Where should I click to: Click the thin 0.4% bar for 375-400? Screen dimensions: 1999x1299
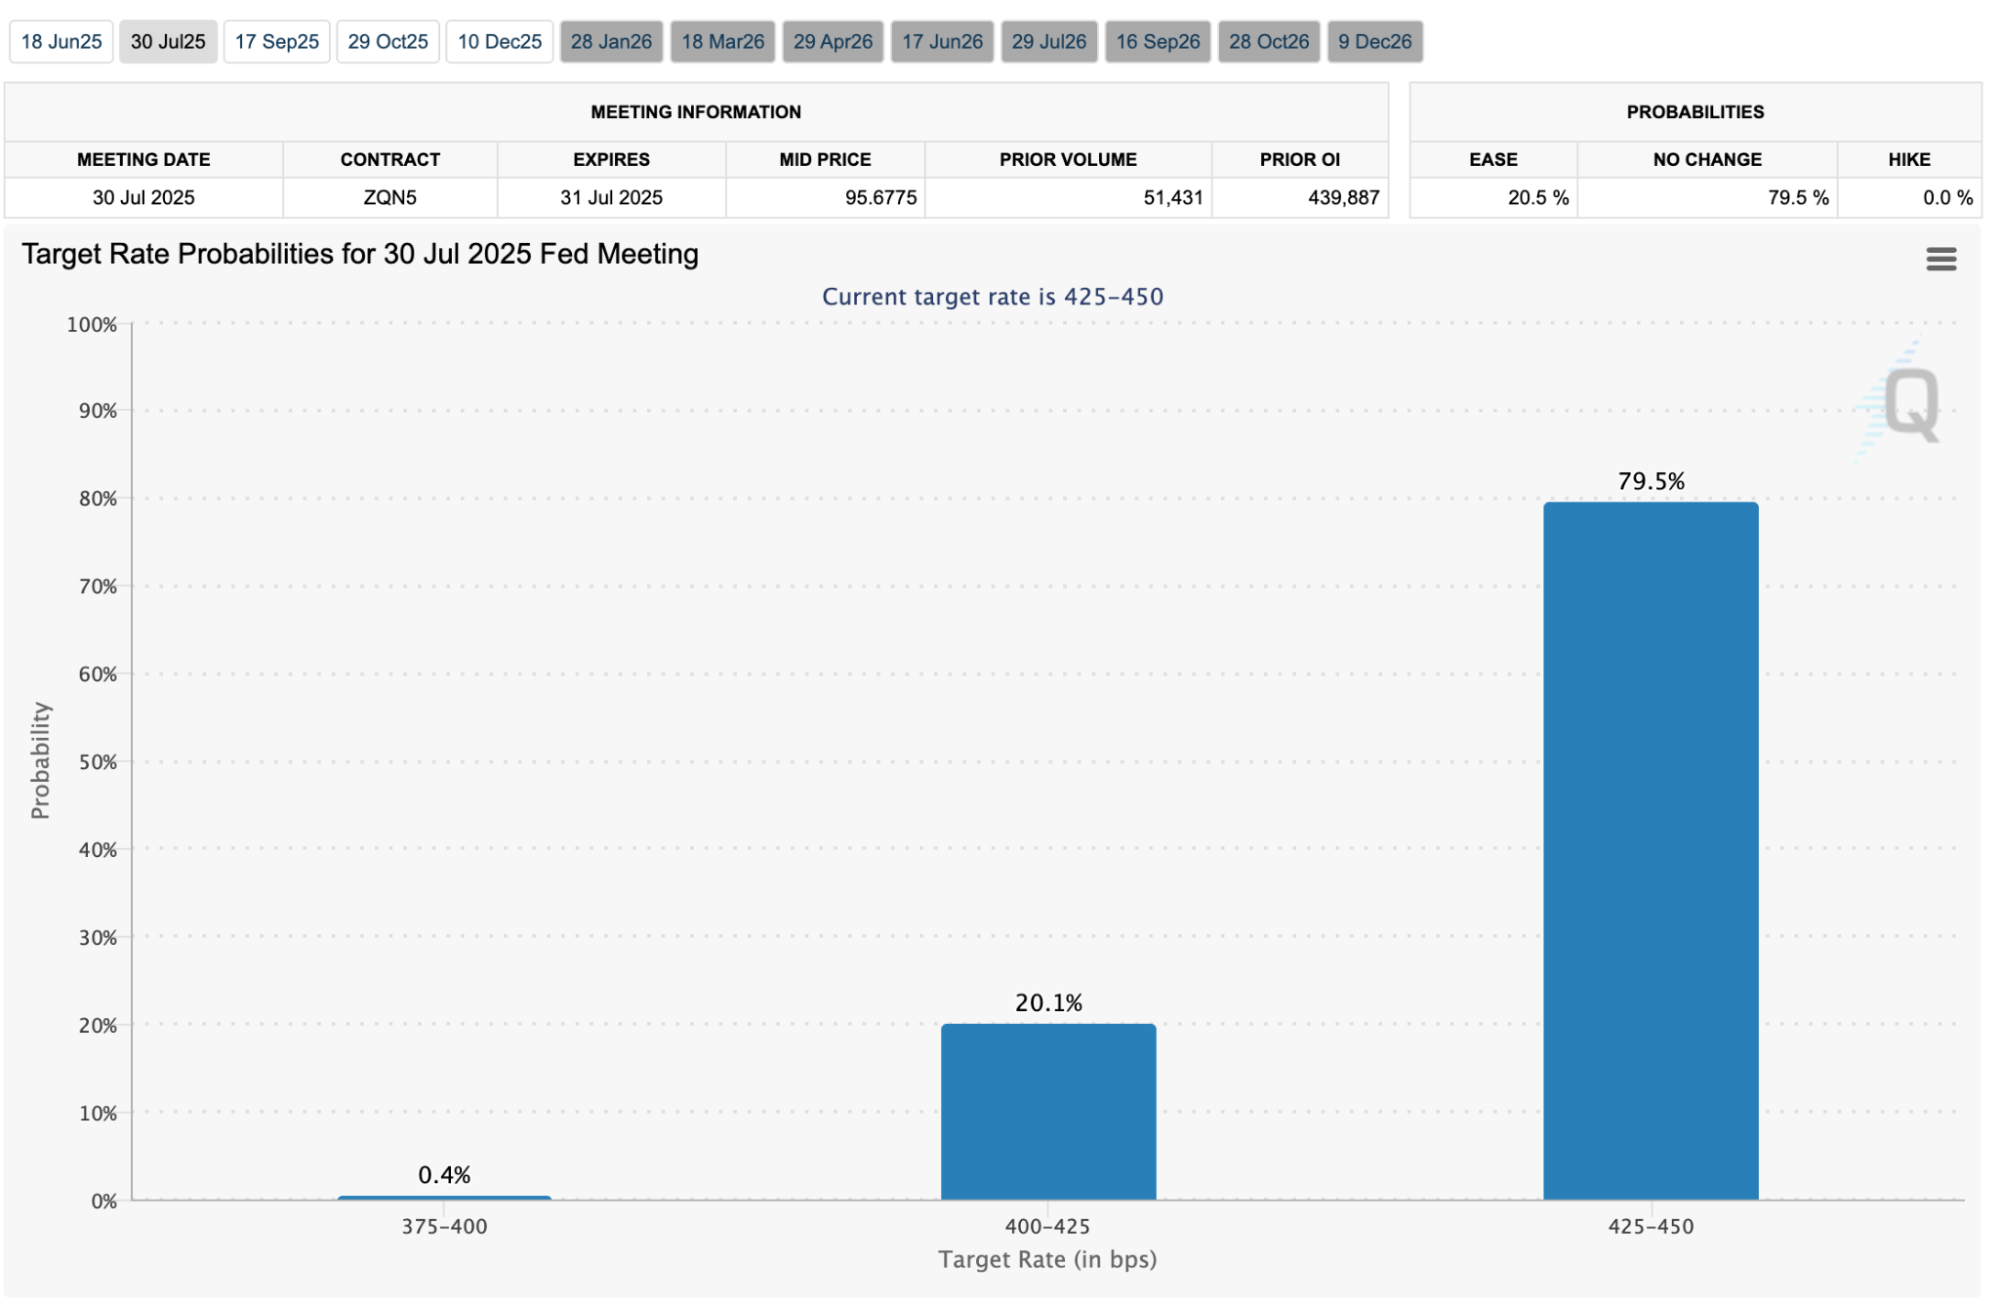(444, 1197)
